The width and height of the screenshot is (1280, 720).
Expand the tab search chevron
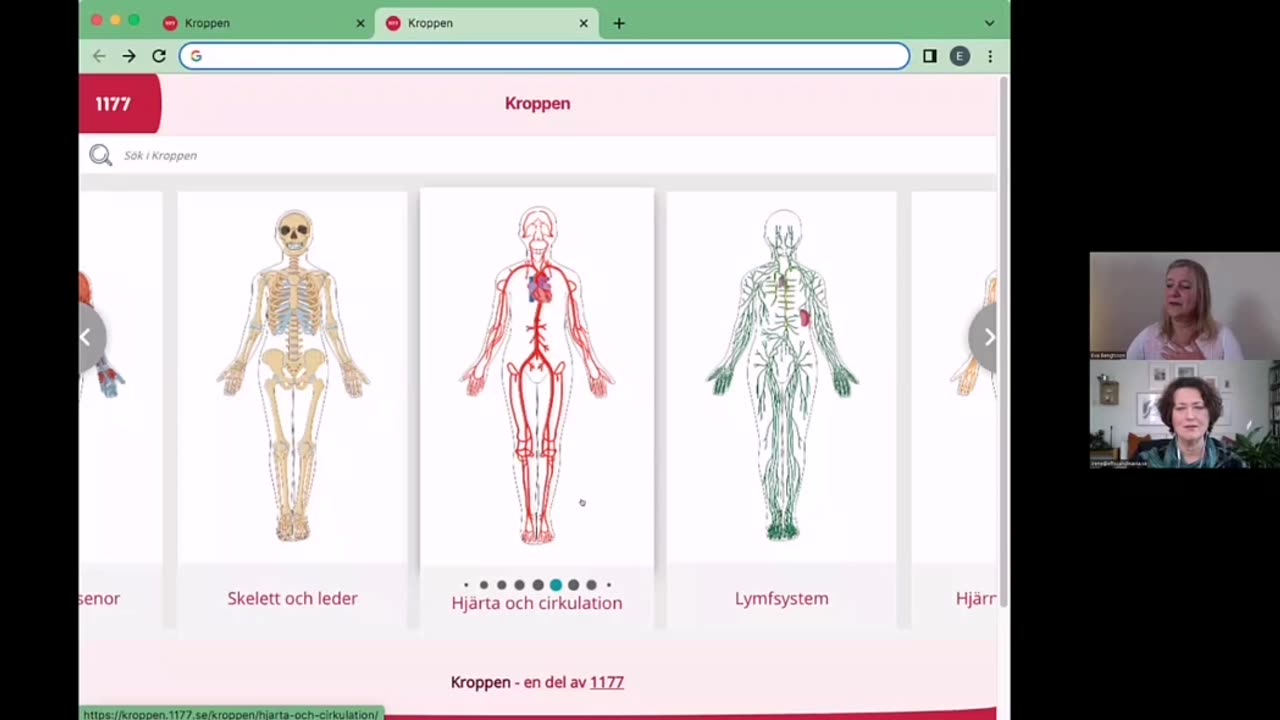coord(990,23)
